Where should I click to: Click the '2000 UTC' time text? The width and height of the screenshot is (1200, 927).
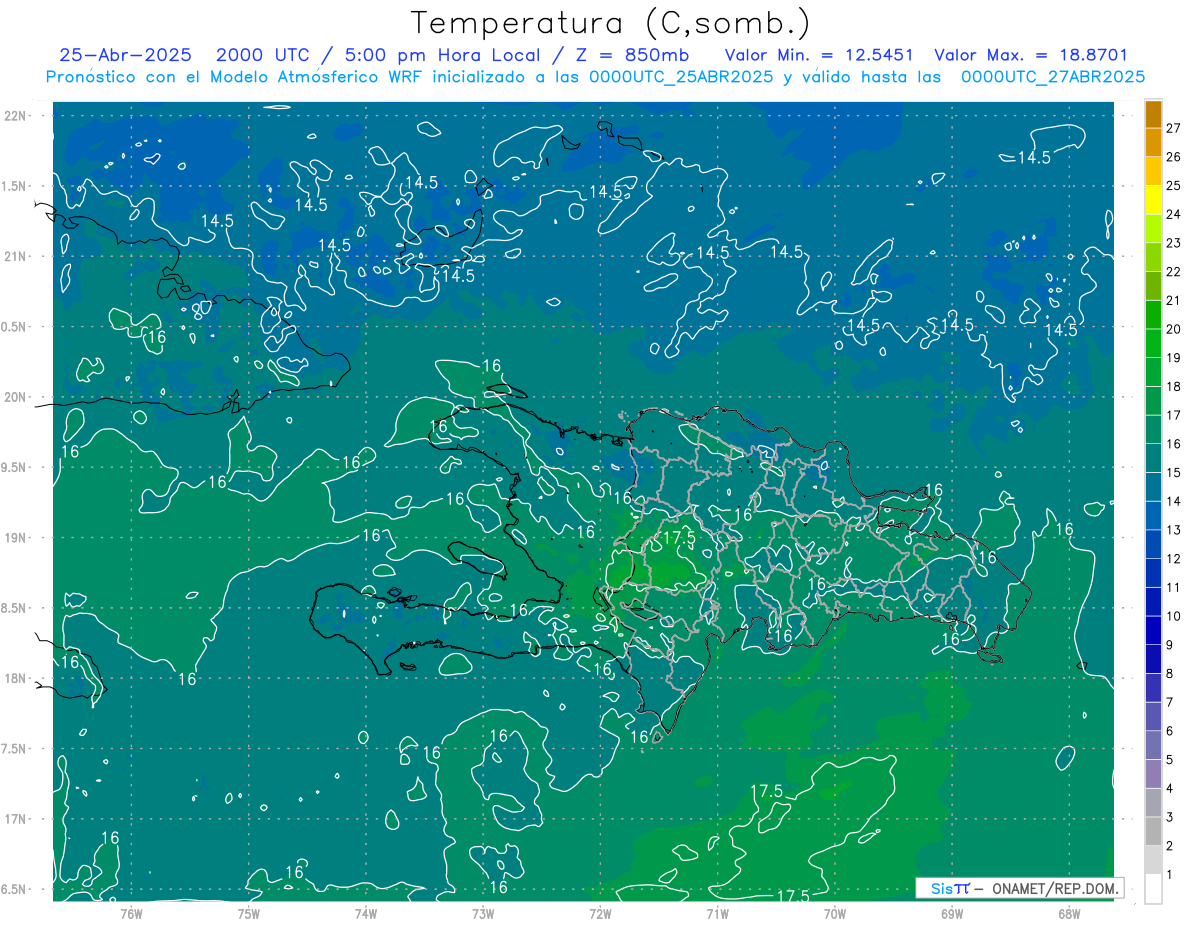(263, 55)
